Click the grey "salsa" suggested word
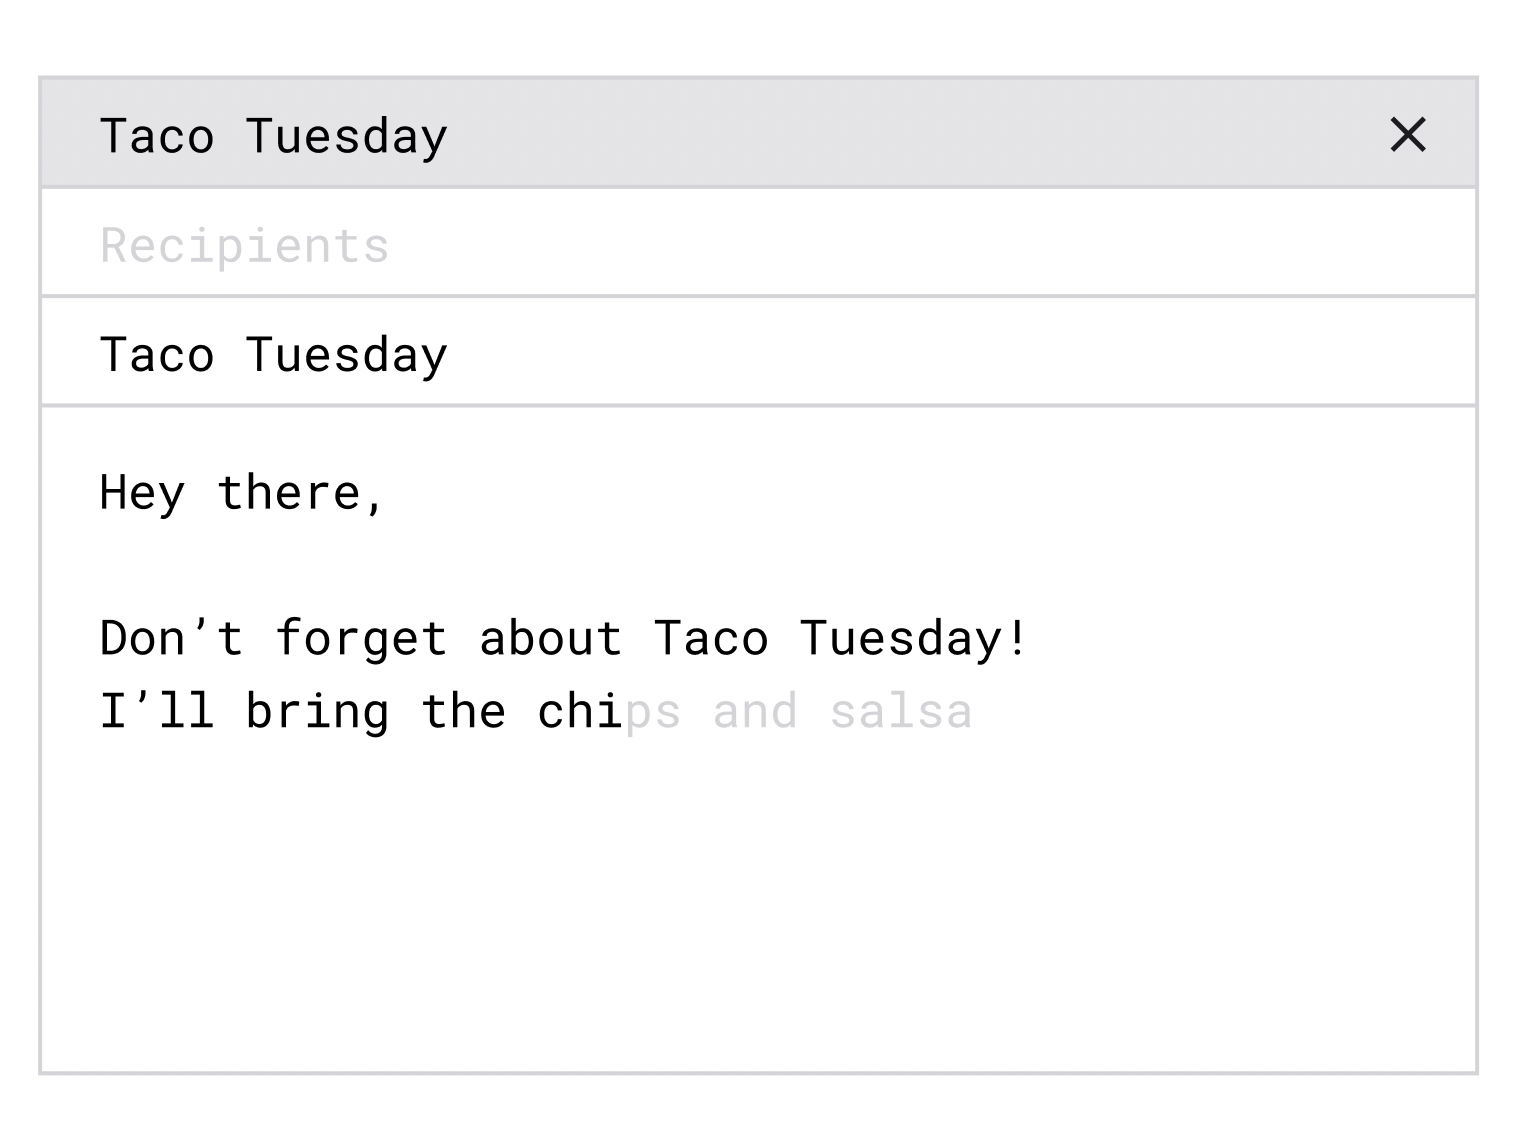 [x=900, y=712]
